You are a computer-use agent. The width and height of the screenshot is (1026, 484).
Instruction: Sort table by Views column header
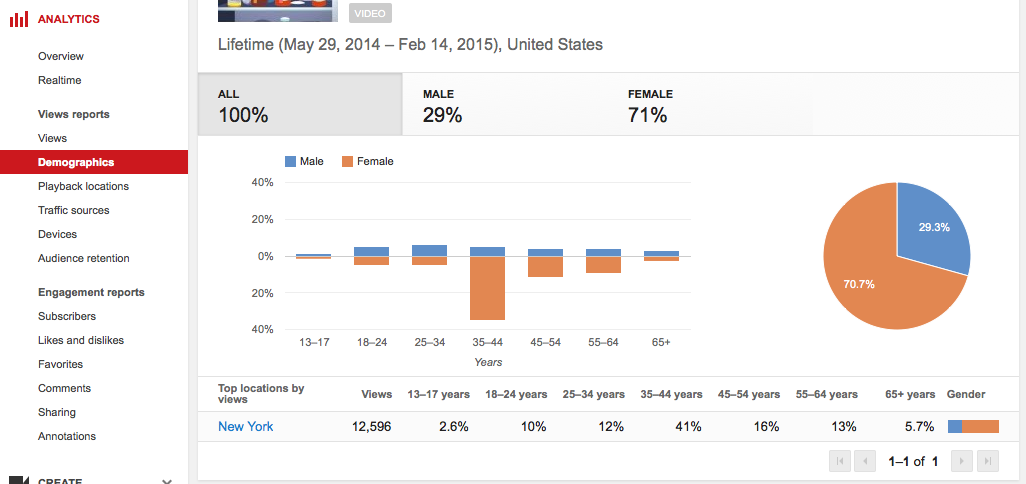[x=376, y=394]
